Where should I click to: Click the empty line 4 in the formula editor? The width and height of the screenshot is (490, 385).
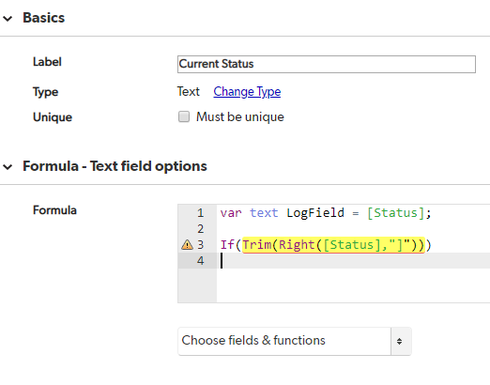pyautogui.click(x=353, y=261)
